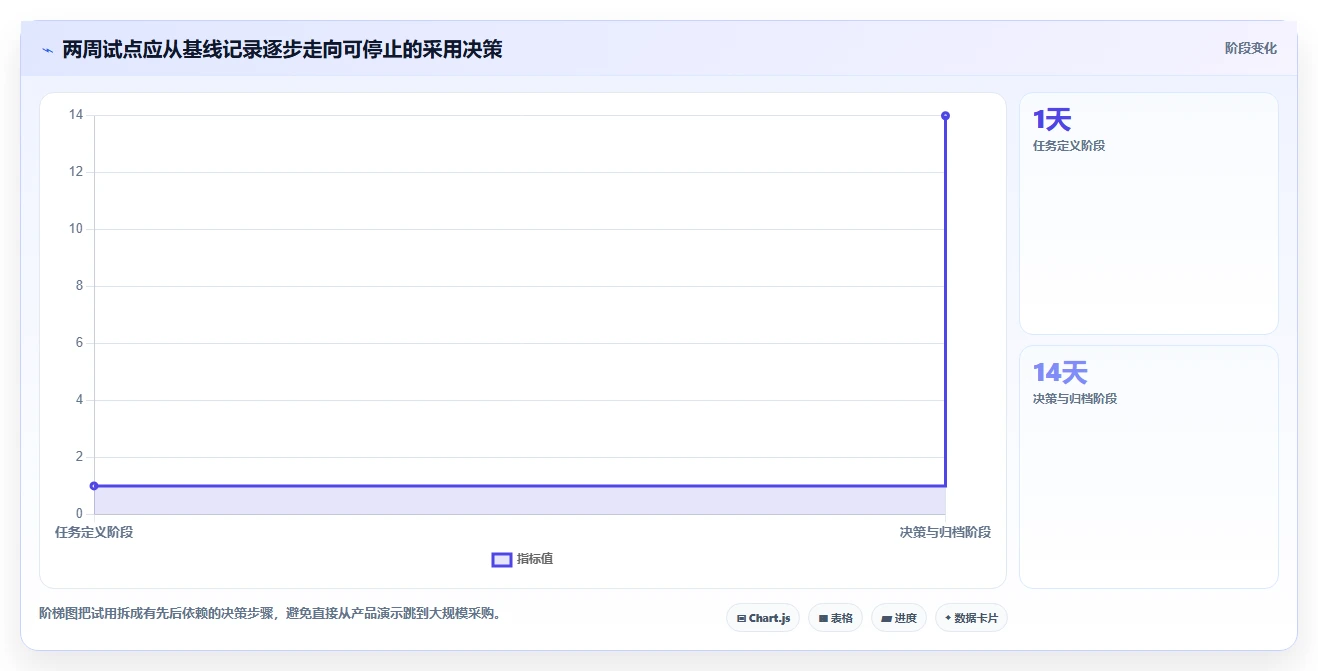Click the y-axis label 2

pos(80,457)
